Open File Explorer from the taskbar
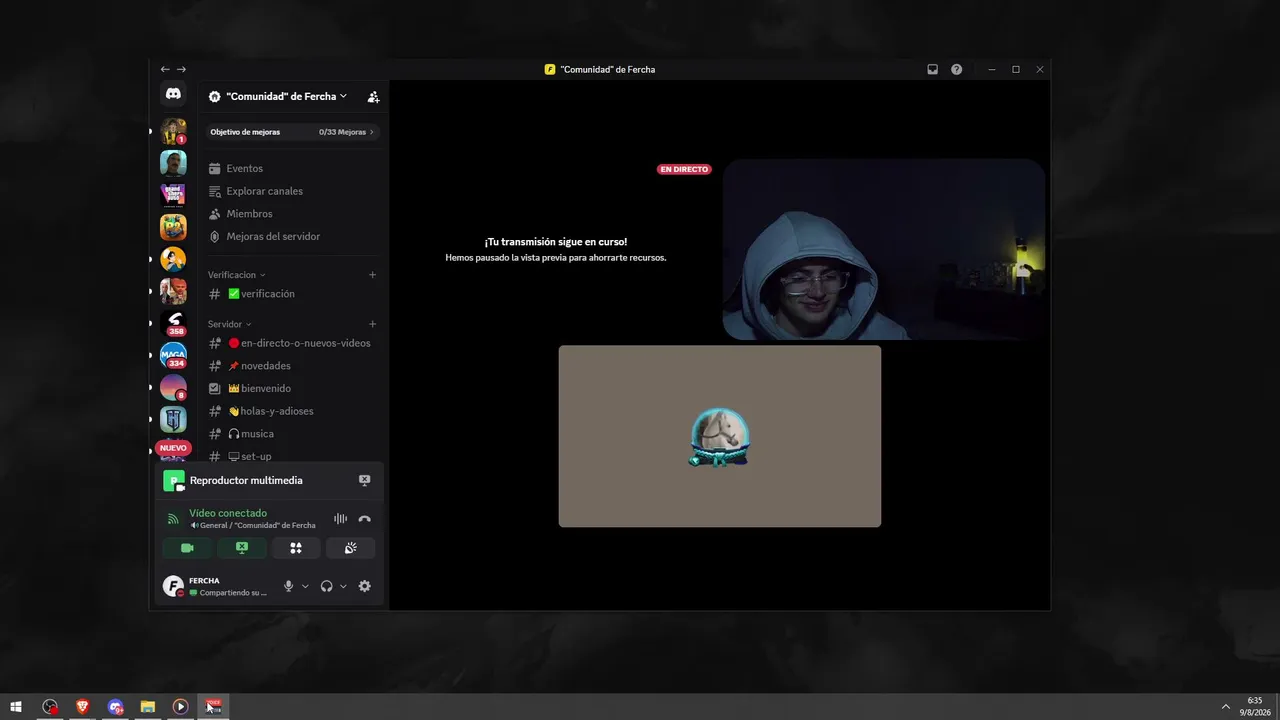Screen dimensions: 1280x720 148,707
